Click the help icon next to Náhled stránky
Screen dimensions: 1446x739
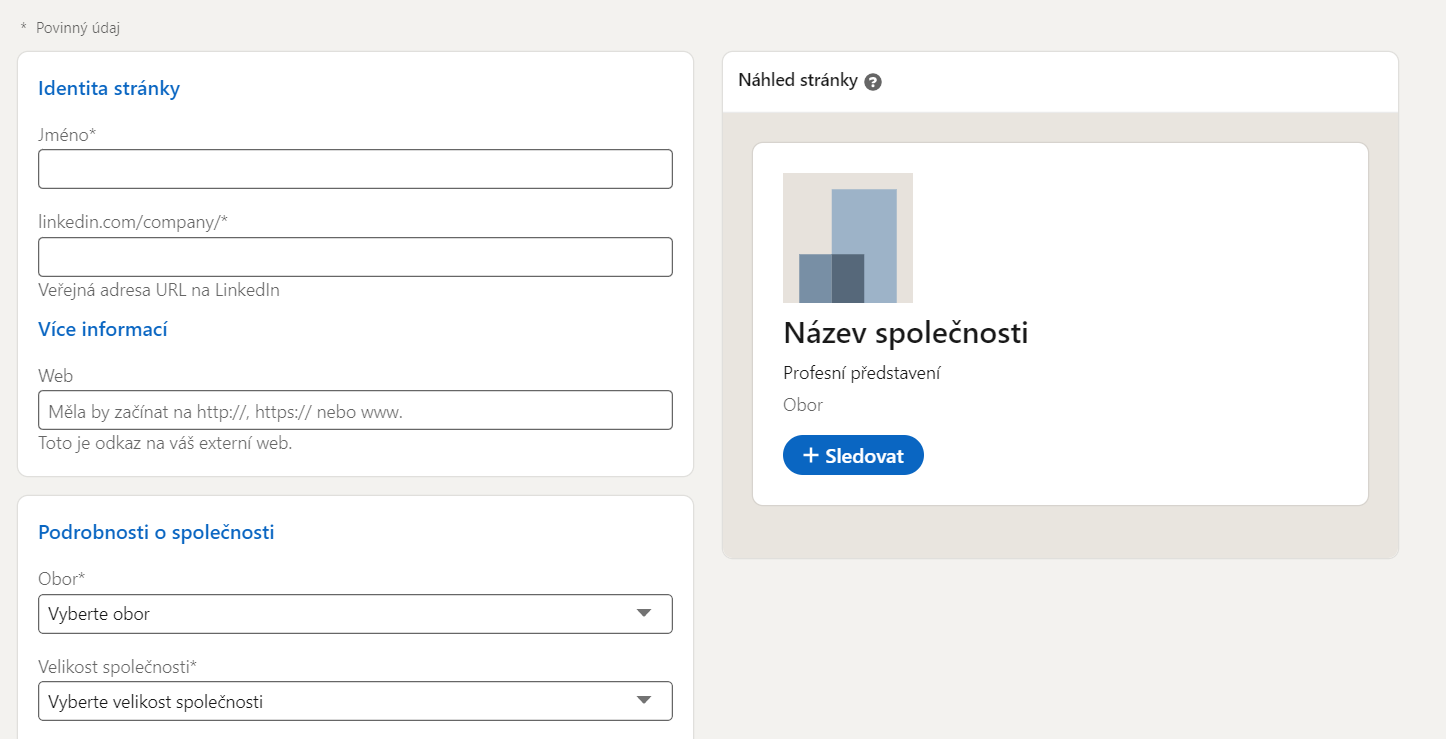873,82
